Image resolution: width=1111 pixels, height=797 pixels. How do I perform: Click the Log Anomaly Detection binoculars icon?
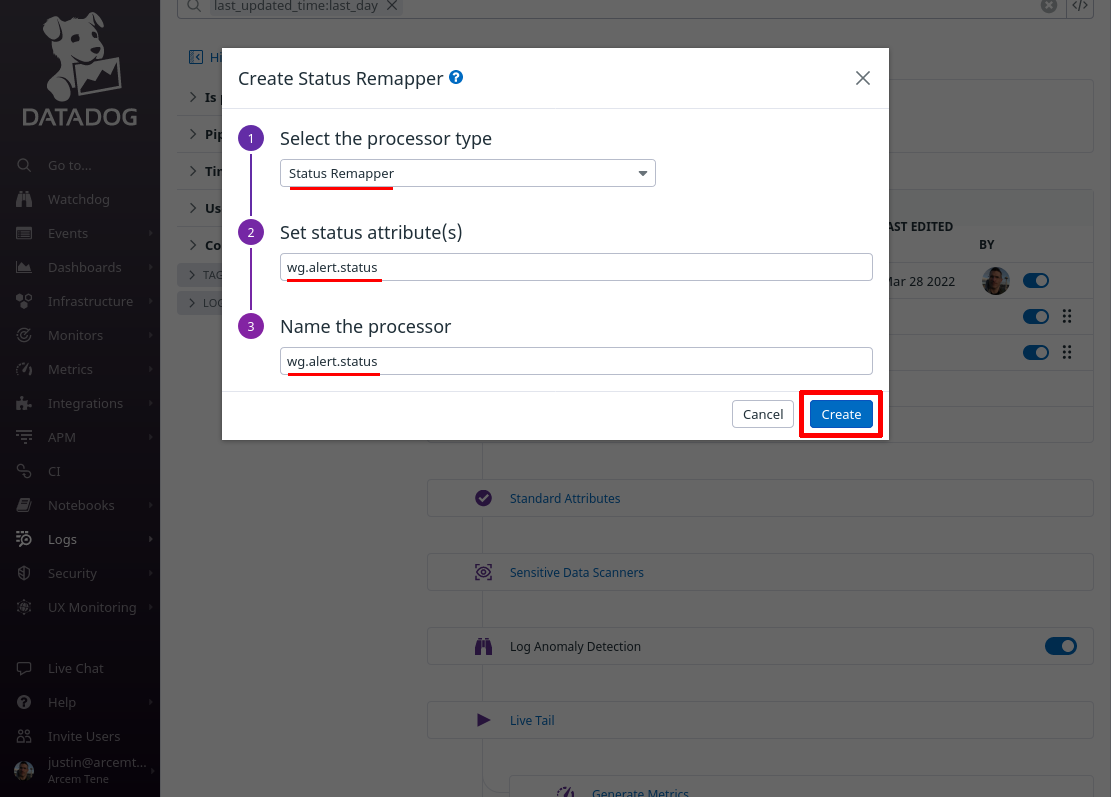[483, 646]
